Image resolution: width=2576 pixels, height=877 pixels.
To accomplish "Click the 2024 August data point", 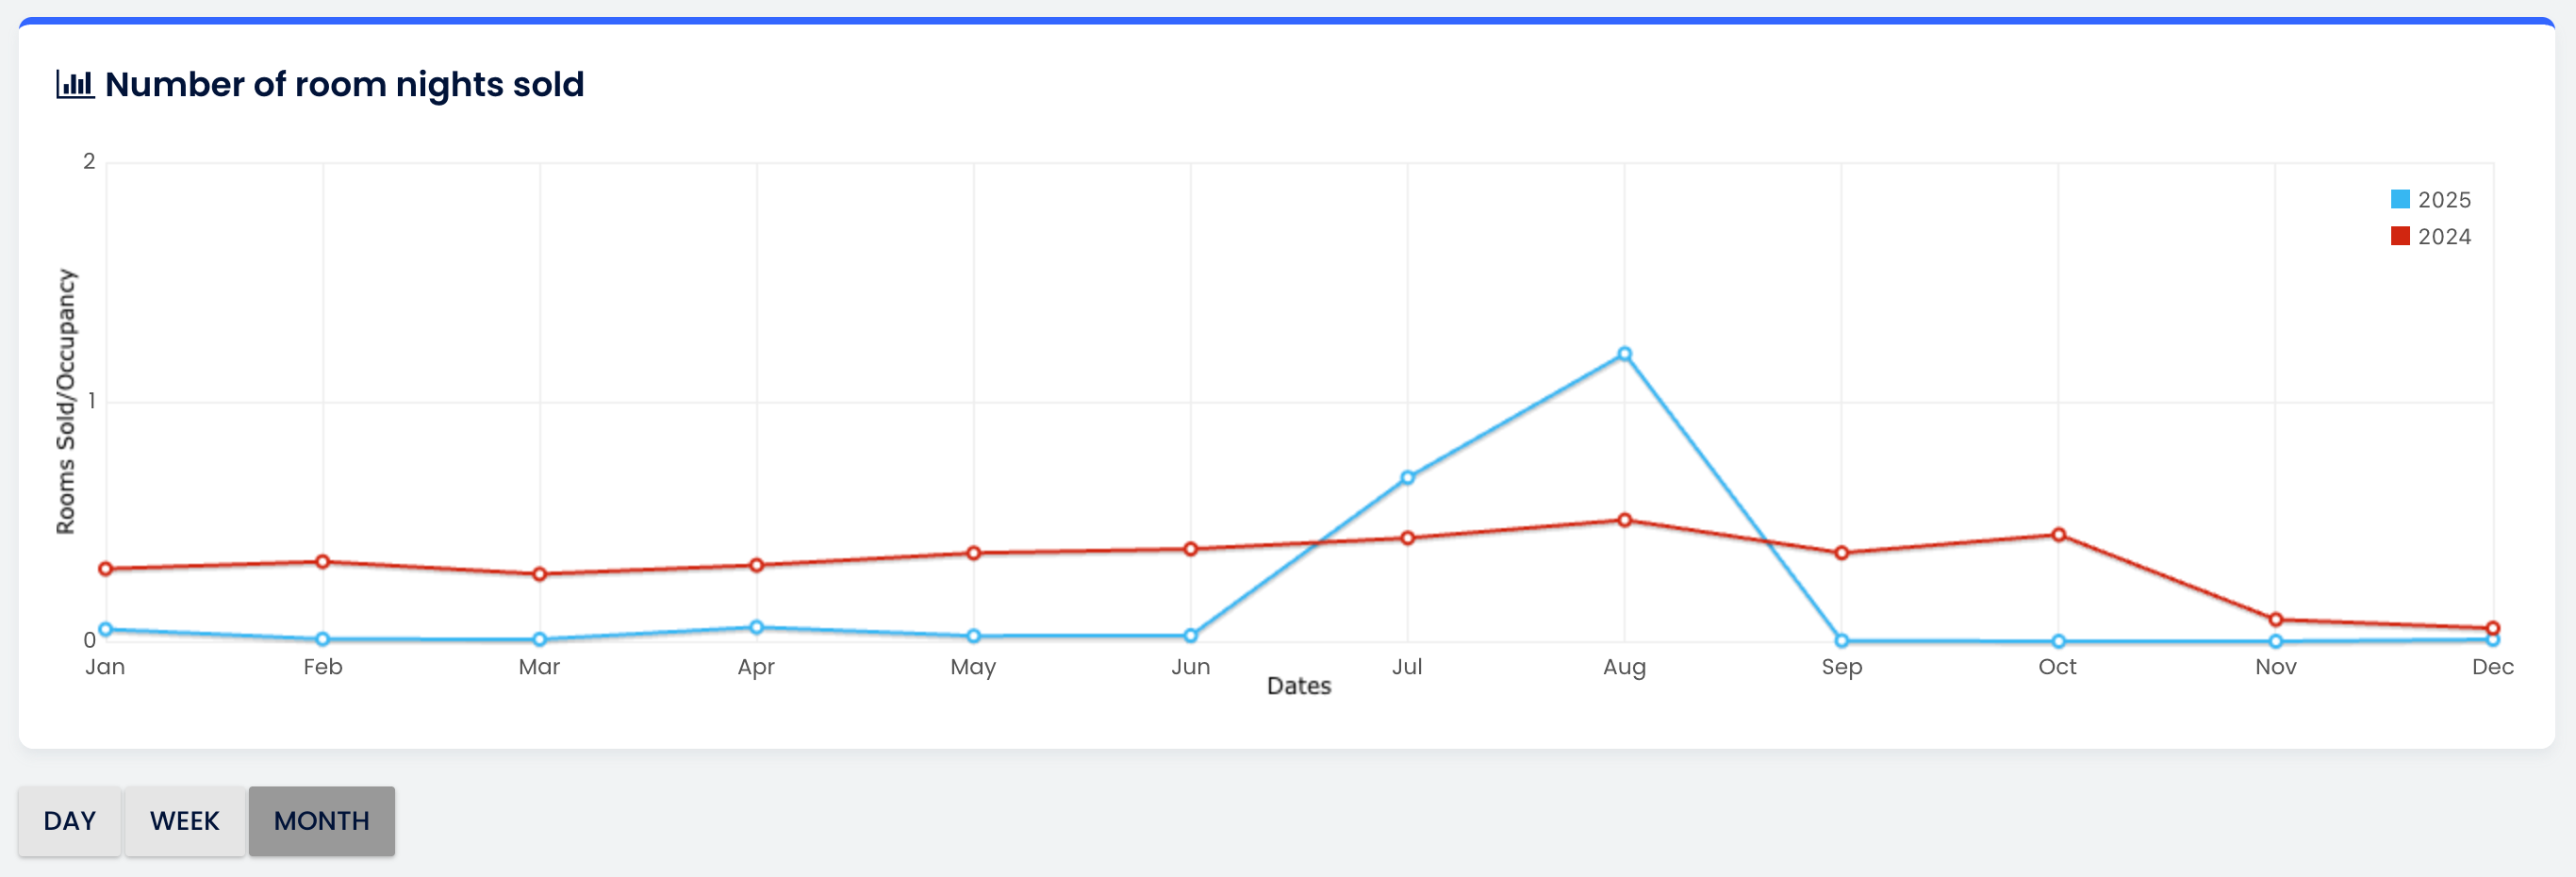I will click(1624, 520).
